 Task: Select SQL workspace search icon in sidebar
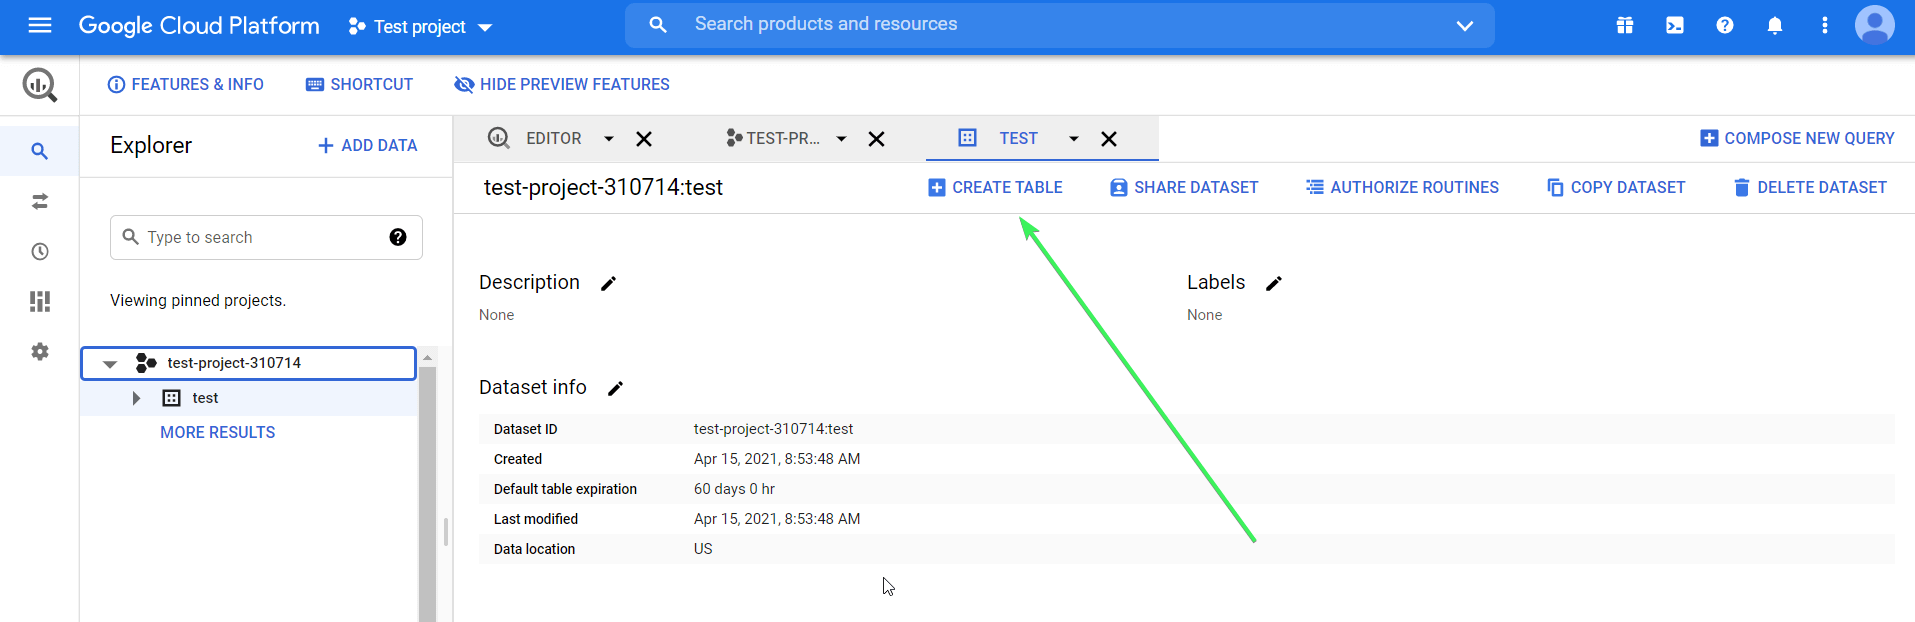click(40, 151)
